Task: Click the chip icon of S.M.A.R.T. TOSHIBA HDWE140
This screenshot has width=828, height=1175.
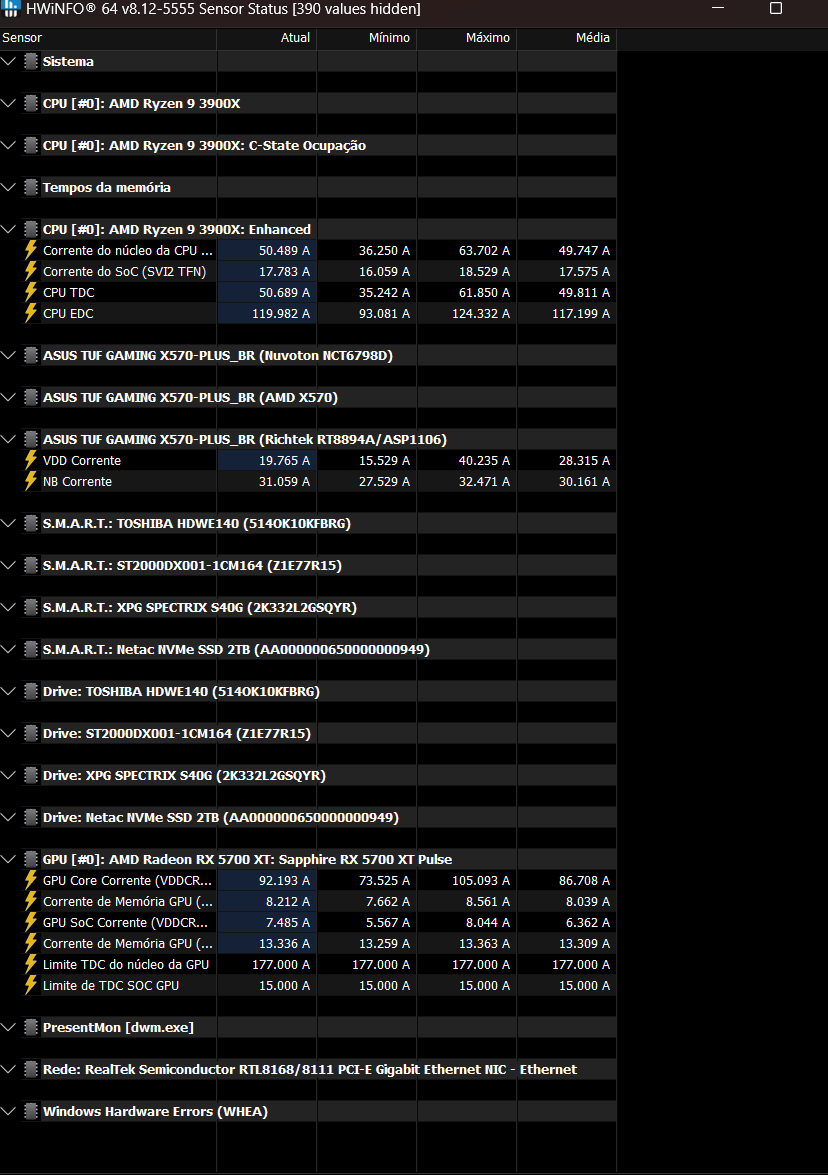Action: coord(31,523)
